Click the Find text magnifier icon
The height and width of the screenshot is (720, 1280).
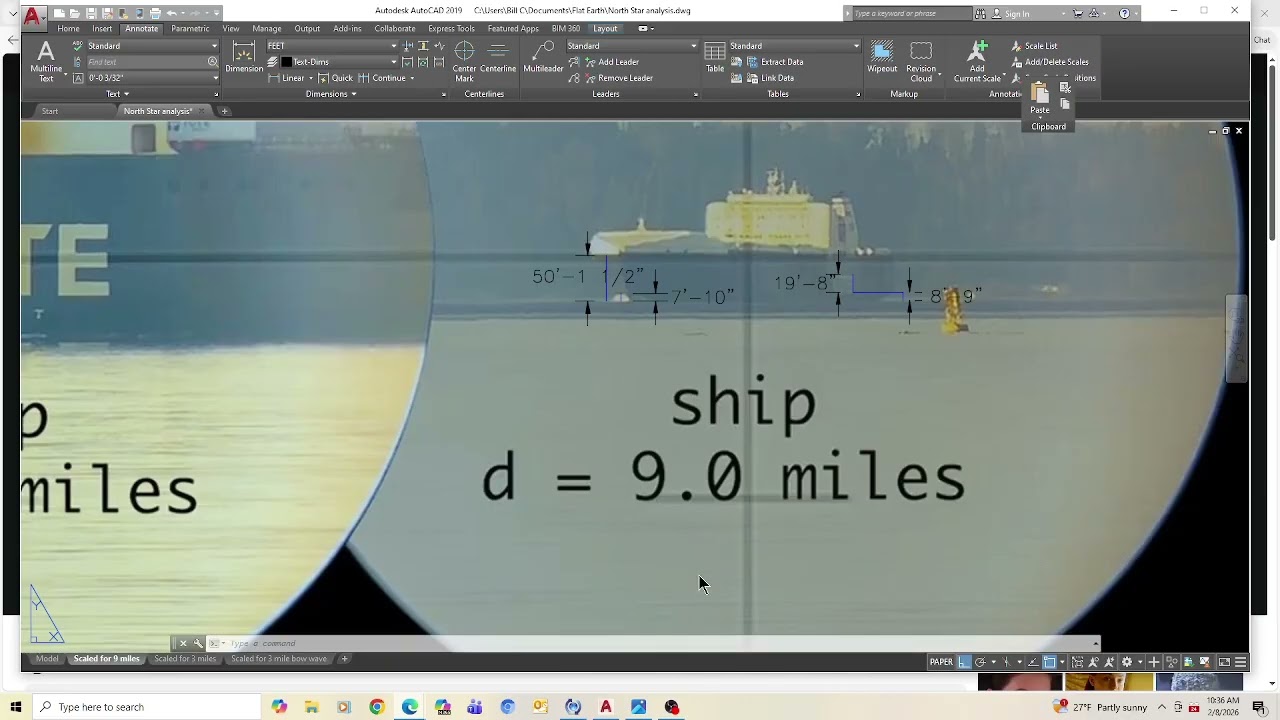click(x=212, y=62)
